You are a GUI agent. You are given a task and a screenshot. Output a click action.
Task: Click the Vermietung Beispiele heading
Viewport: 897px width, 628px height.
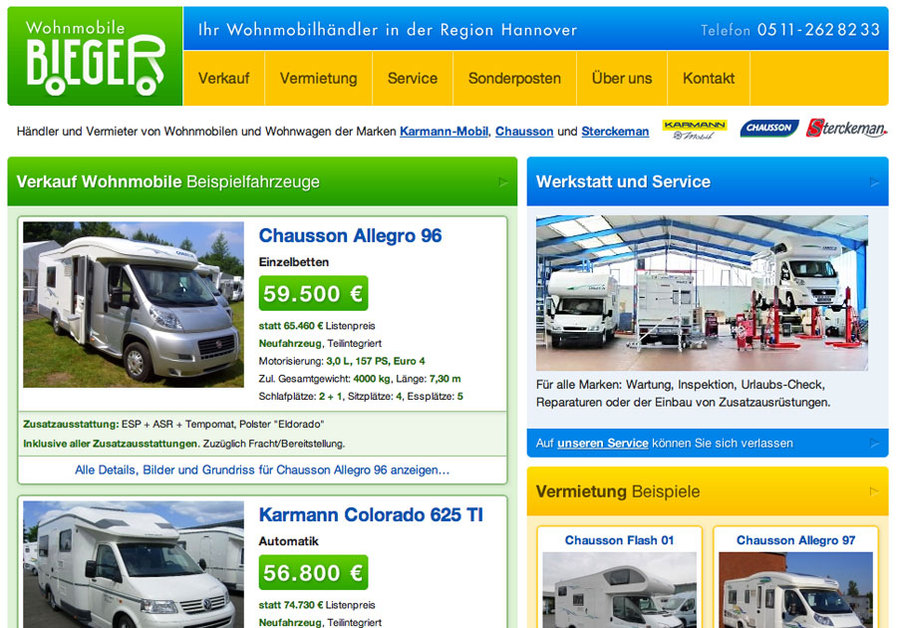point(618,492)
